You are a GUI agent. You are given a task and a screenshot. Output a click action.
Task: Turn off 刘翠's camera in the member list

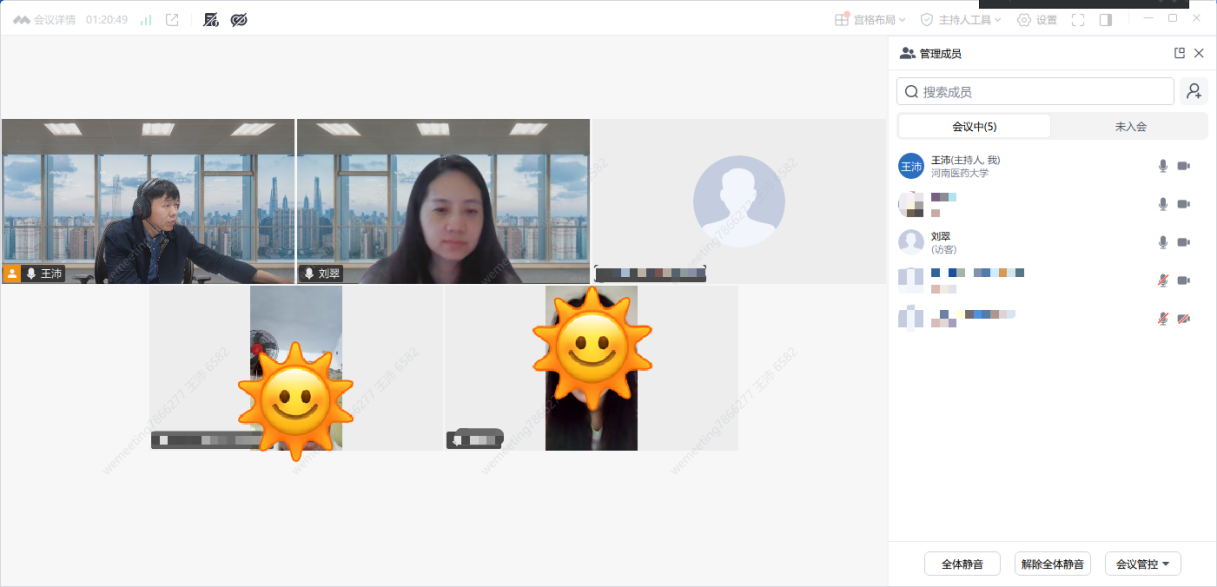click(1184, 242)
